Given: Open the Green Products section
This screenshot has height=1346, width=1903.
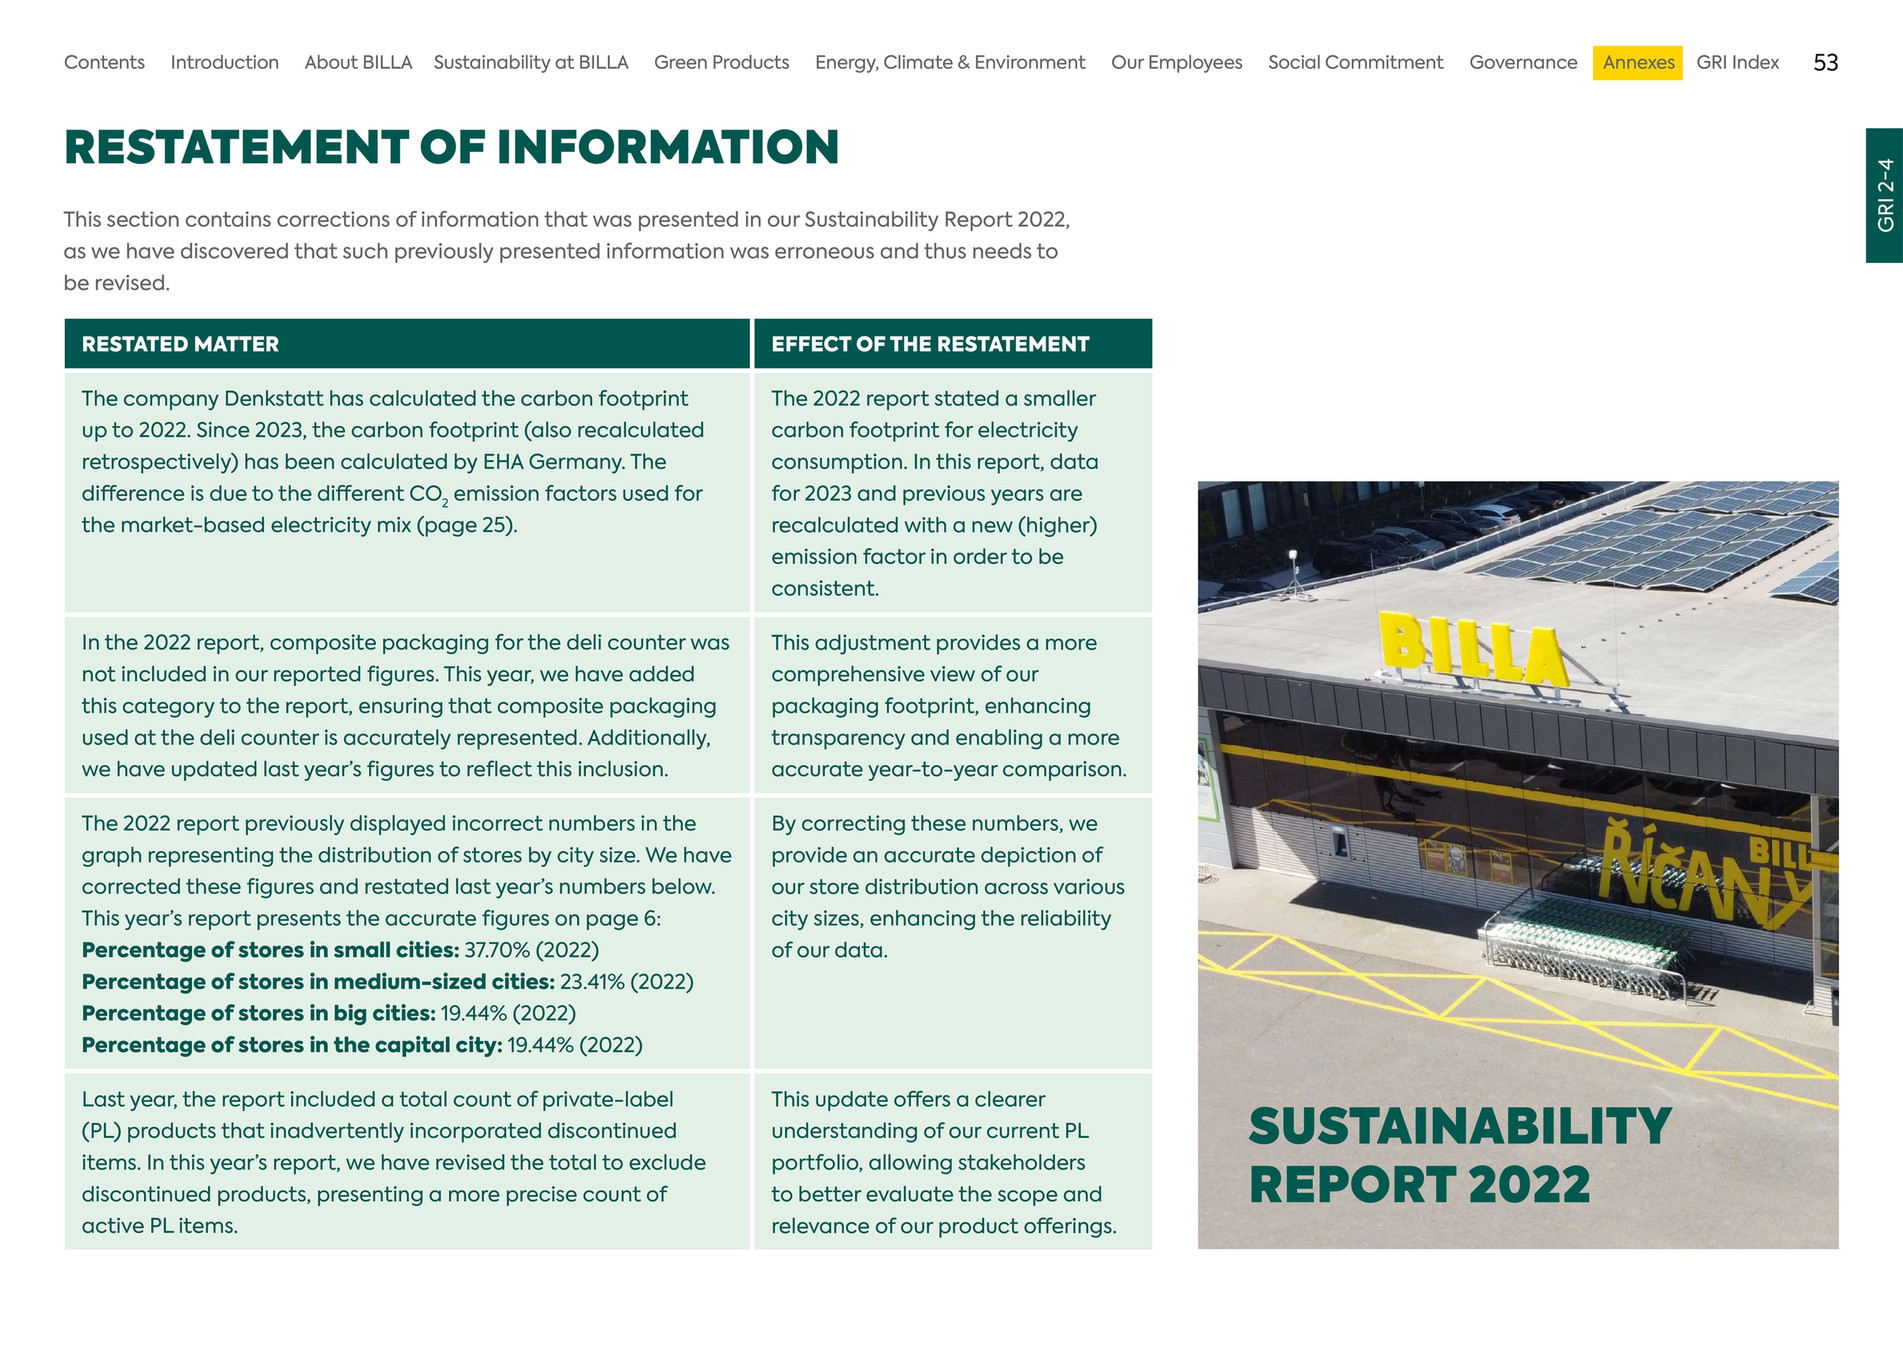Looking at the screenshot, I should [721, 62].
